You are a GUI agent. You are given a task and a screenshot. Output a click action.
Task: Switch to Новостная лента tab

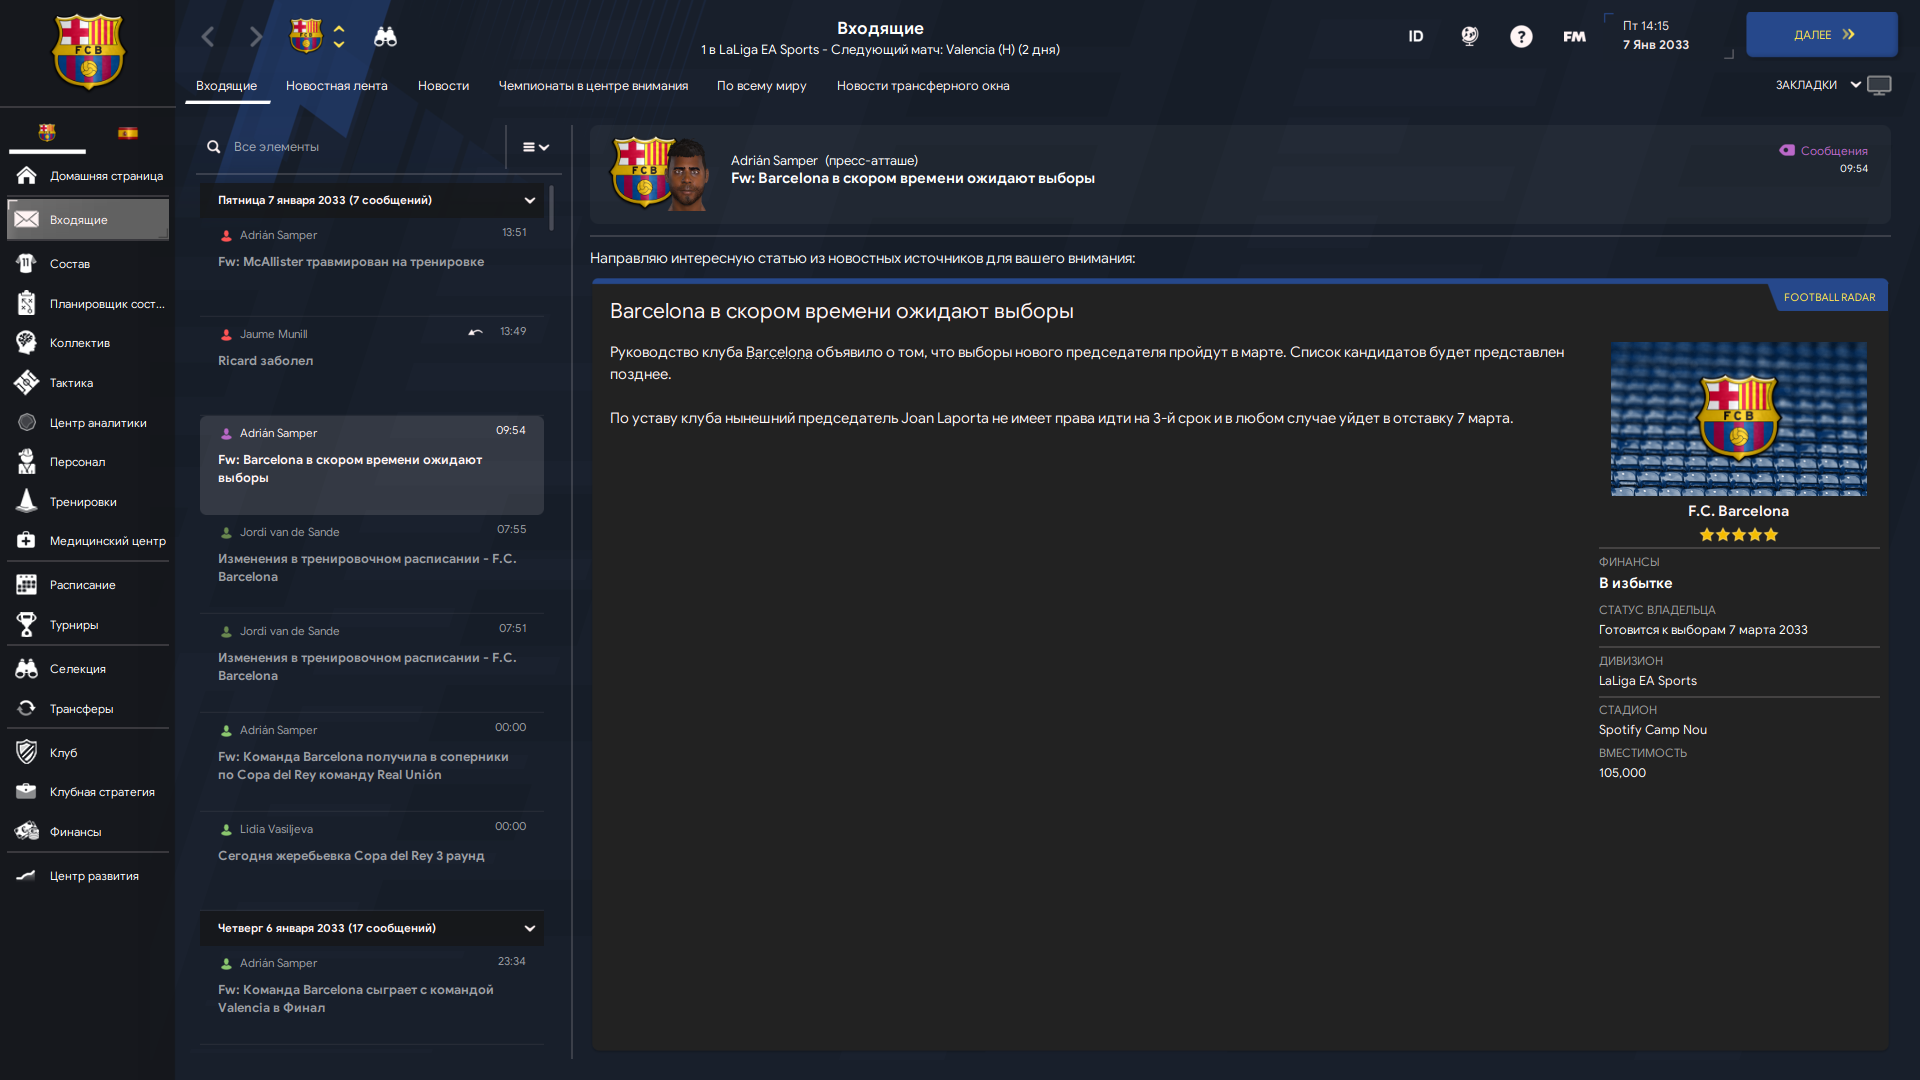tap(337, 86)
